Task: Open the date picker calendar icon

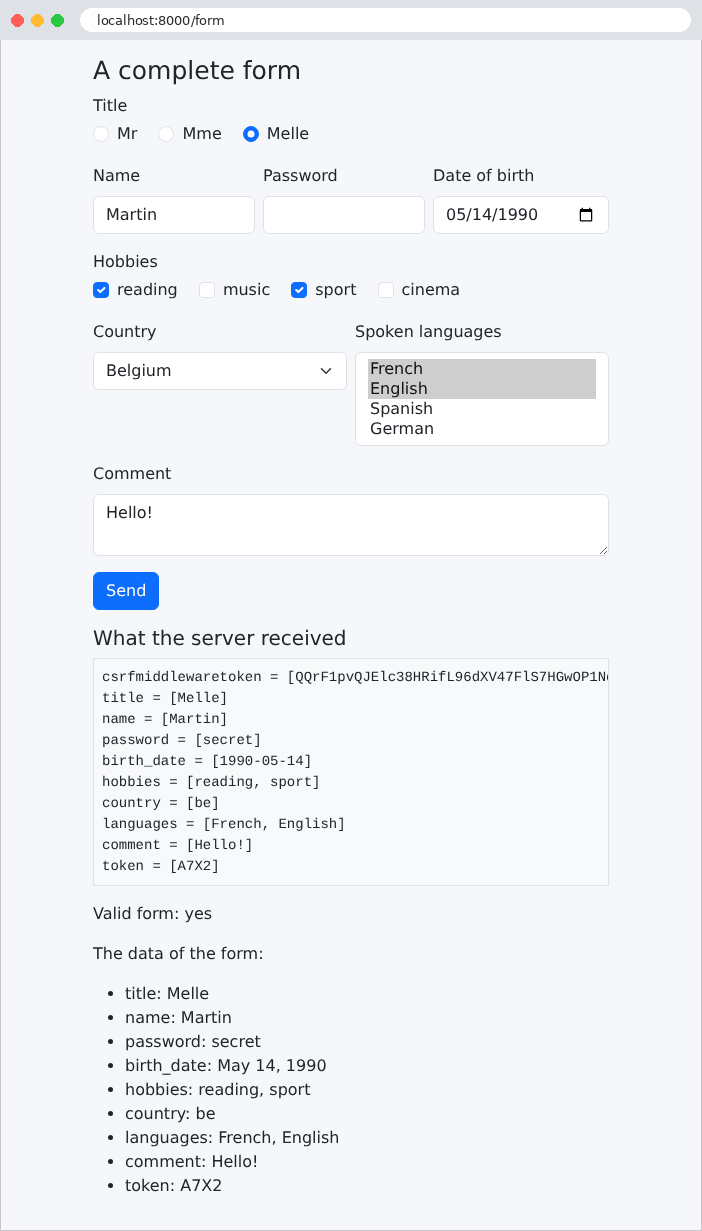Action: coord(587,215)
